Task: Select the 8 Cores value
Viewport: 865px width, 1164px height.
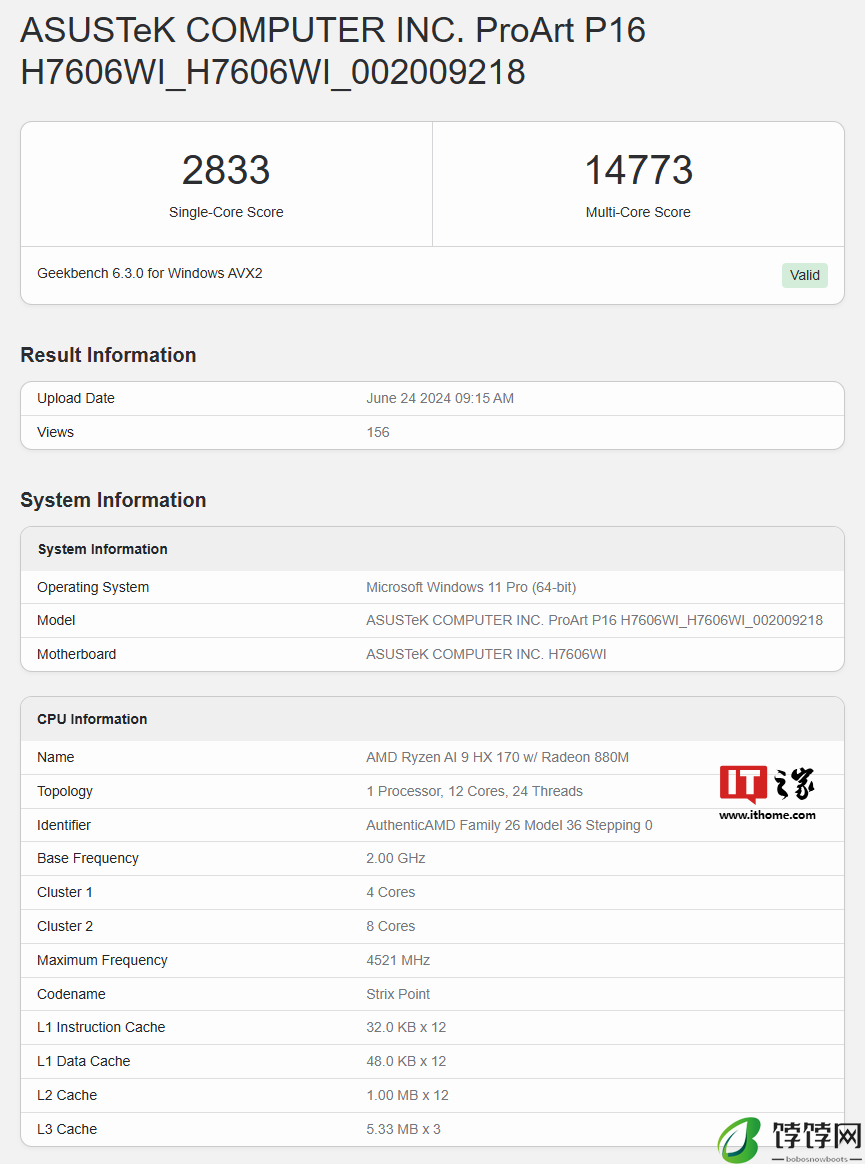Action: 391,926
